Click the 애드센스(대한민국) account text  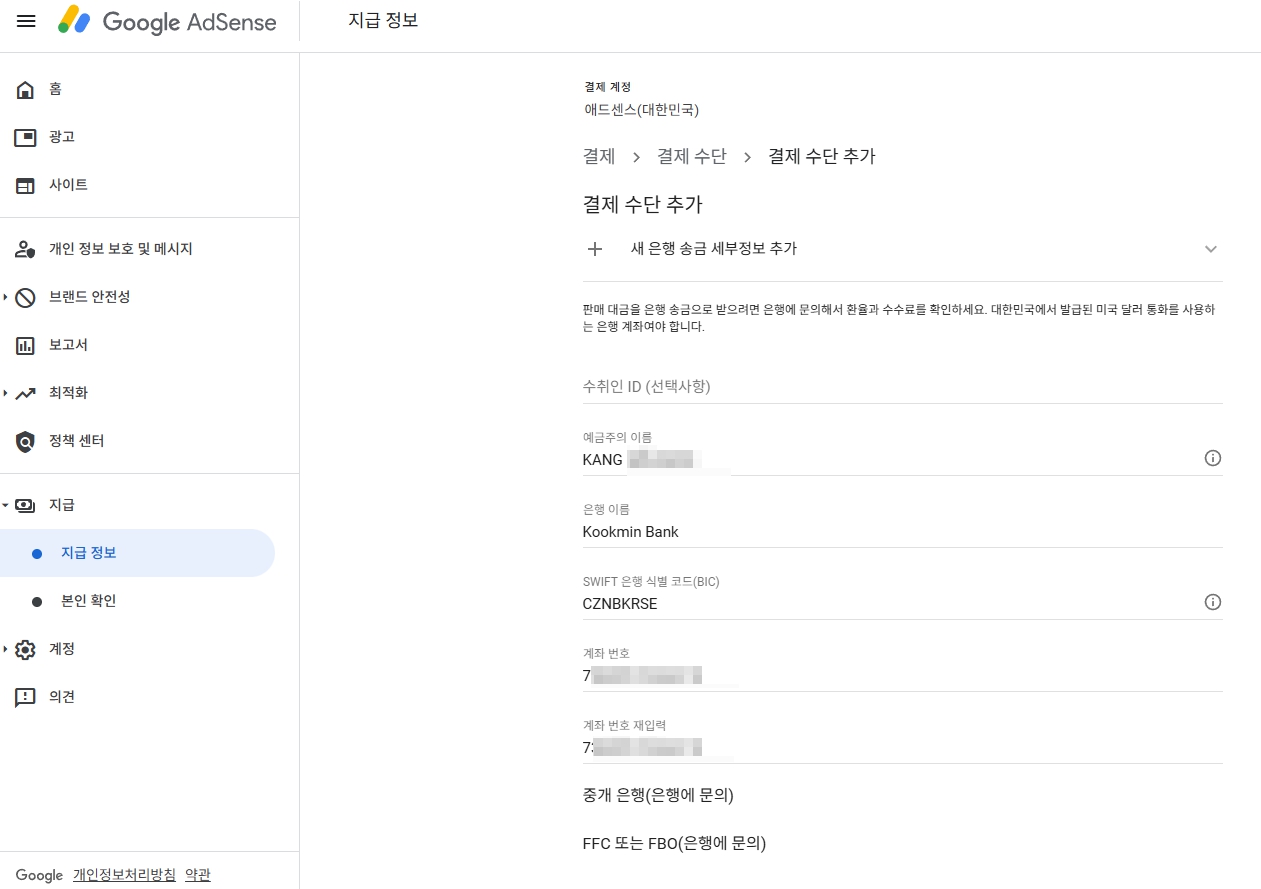(x=642, y=110)
